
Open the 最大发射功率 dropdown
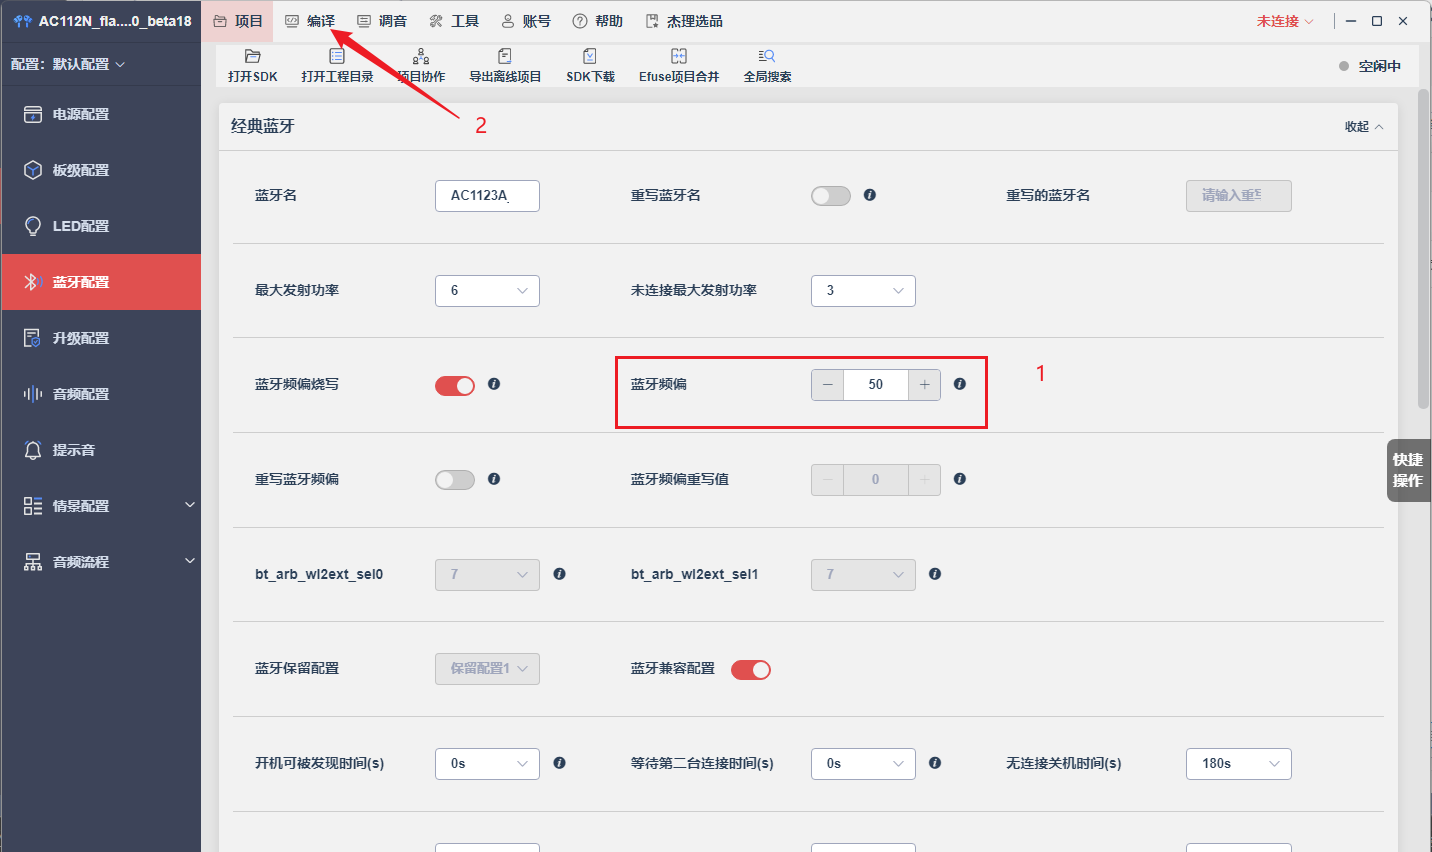pyautogui.click(x=487, y=291)
